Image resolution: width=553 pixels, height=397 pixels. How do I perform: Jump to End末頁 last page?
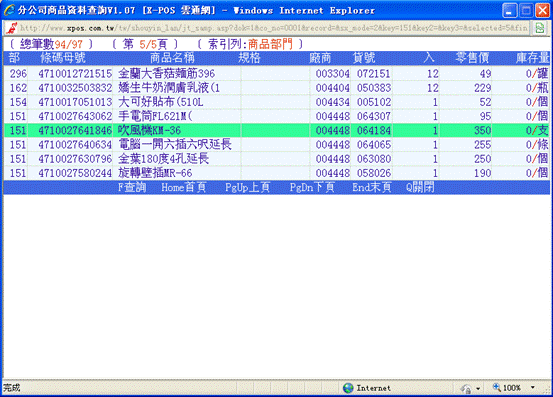372,187
